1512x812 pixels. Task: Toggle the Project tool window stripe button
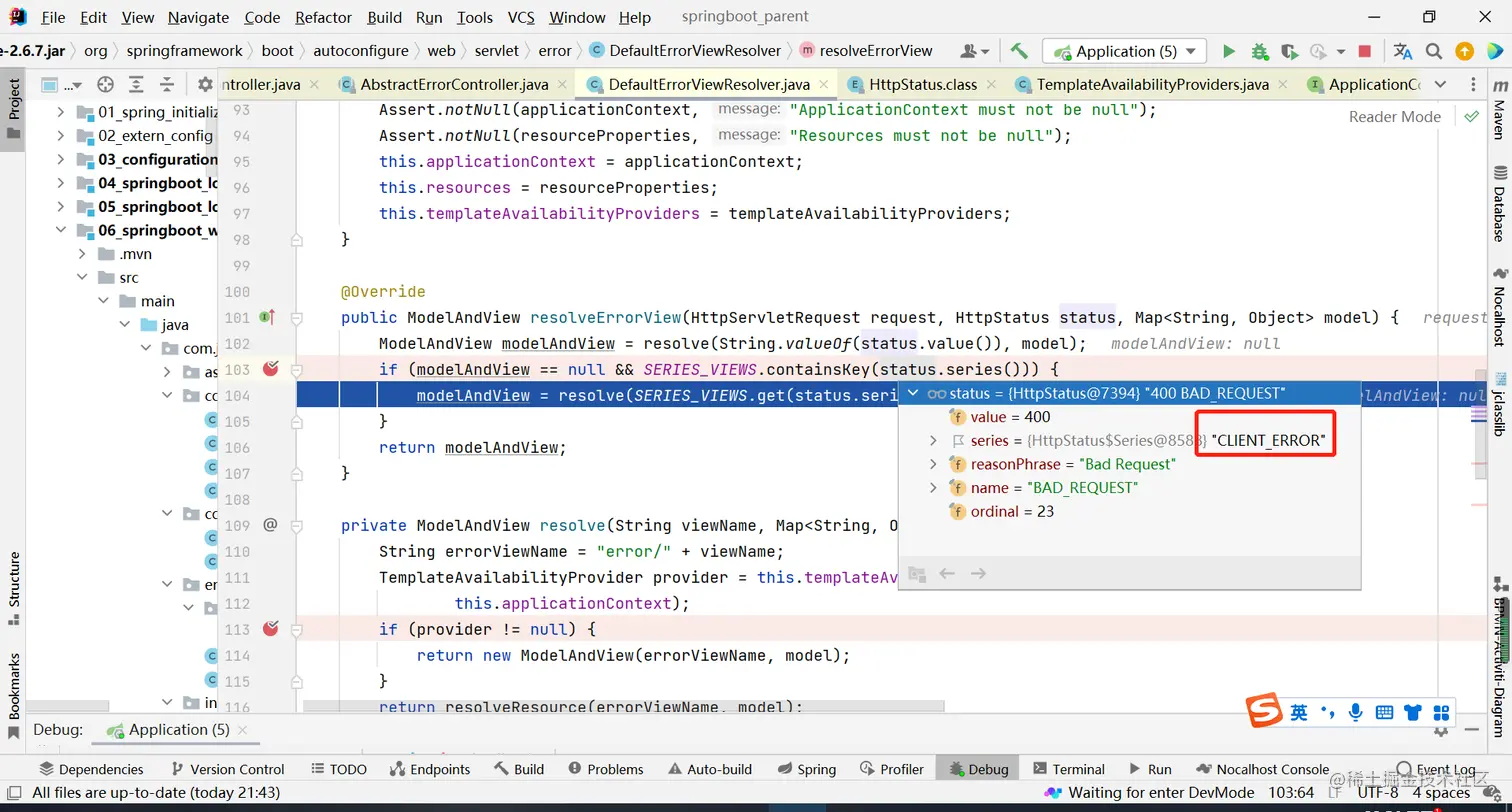[14, 108]
